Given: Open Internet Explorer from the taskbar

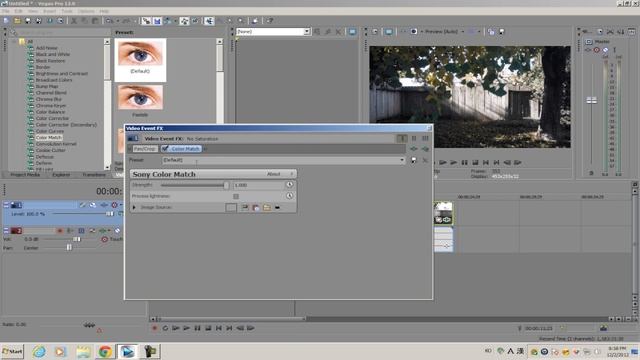Looking at the screenshot, I should pos(39,351).
